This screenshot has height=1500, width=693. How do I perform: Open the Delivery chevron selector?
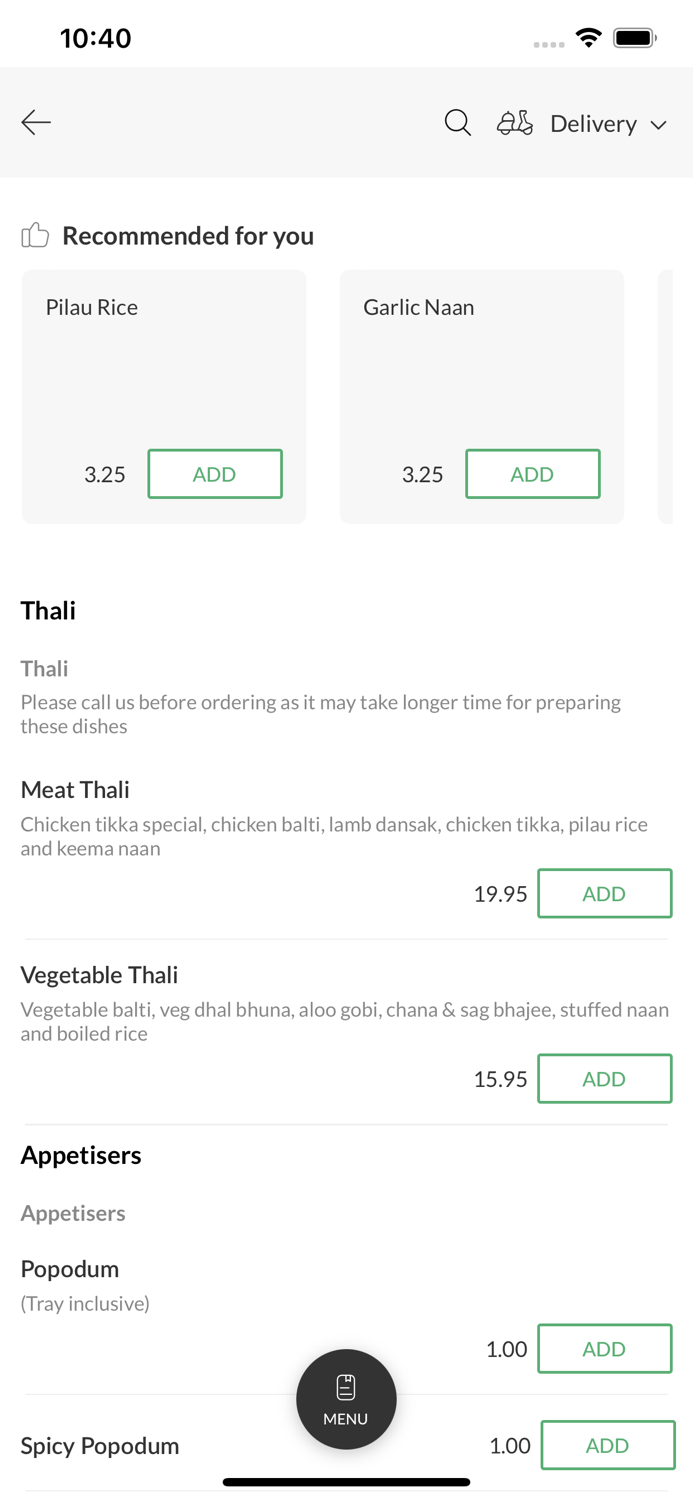tap(660, 125)
